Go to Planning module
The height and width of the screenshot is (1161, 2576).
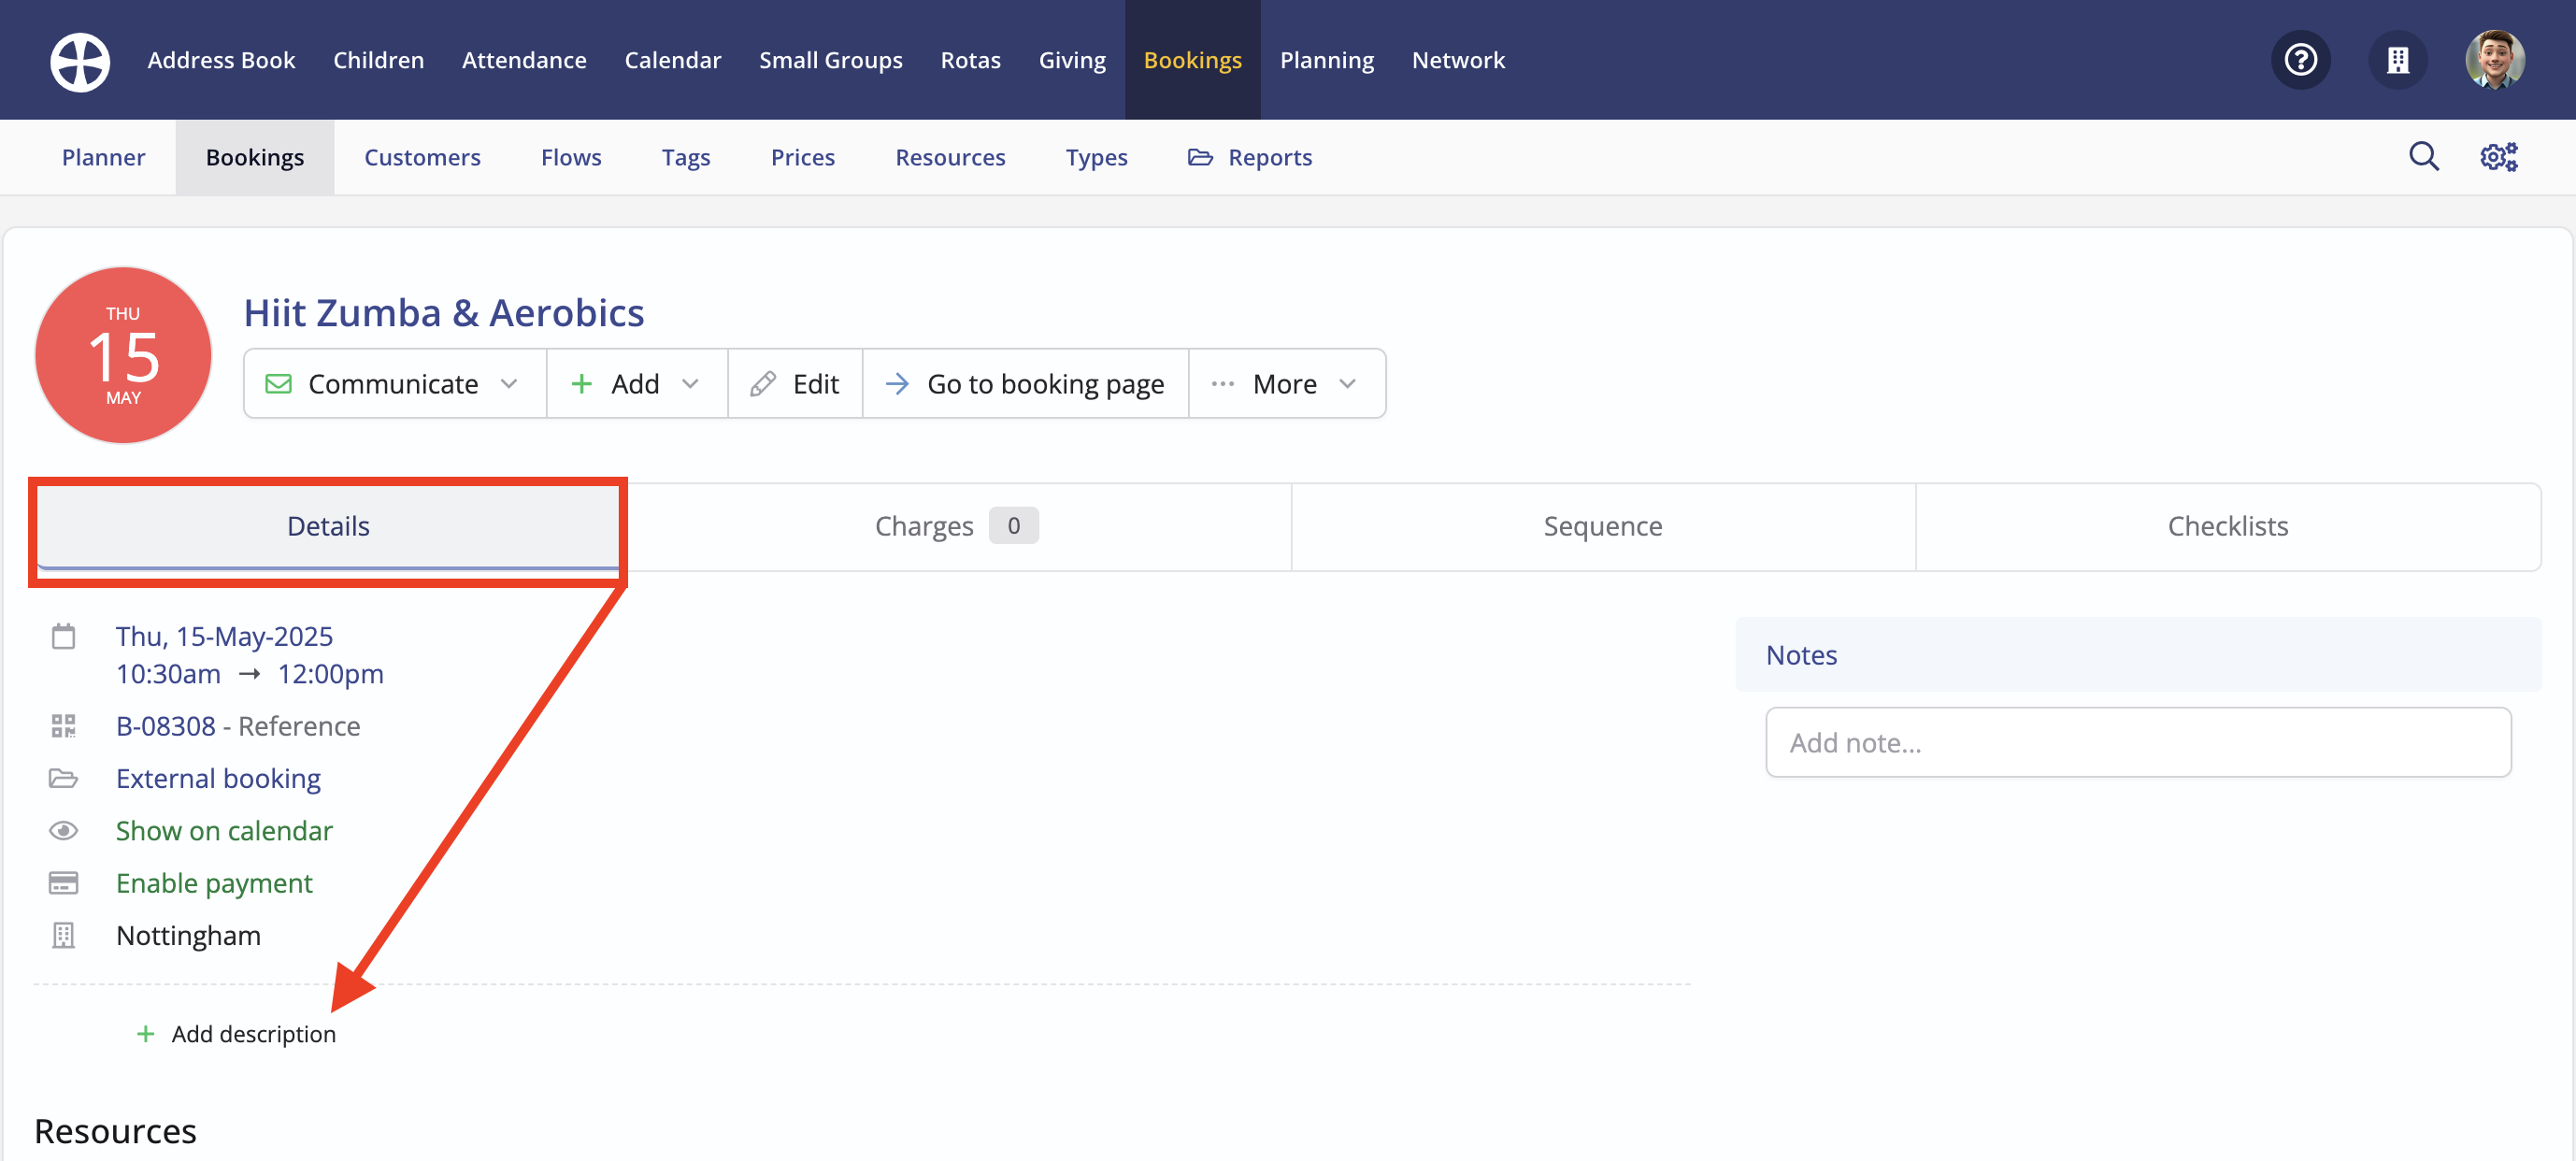(1327, 60)
